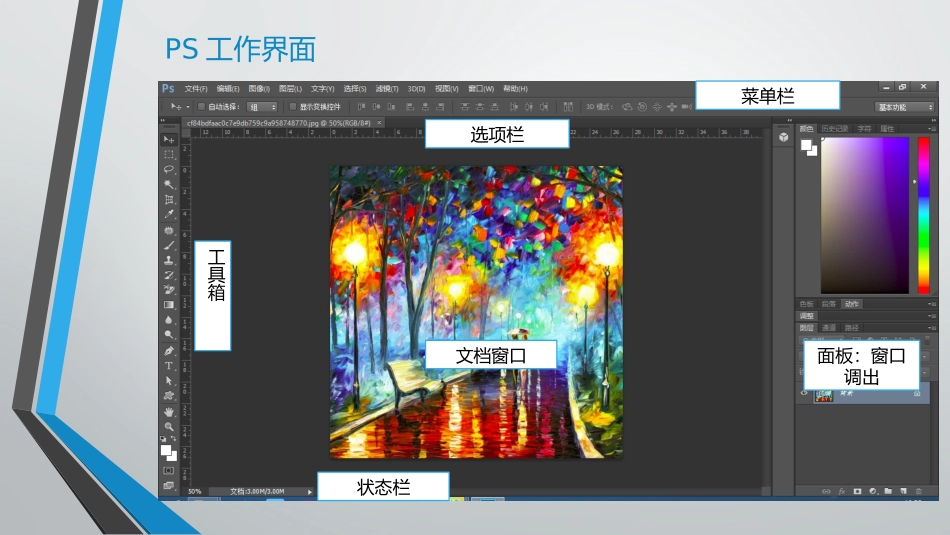
Task: Open the 图层(L) menu
Action: coord(290,88)
